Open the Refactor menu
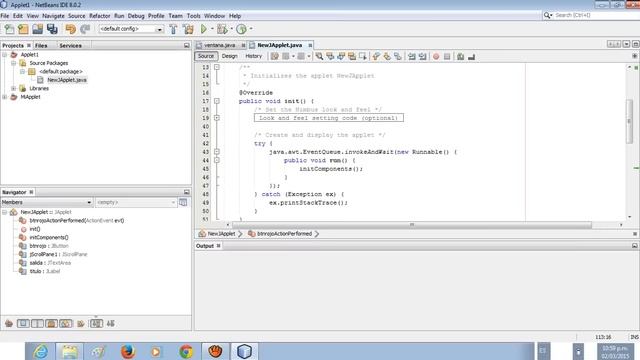The image size is (640, 360). tap(100, 16)
